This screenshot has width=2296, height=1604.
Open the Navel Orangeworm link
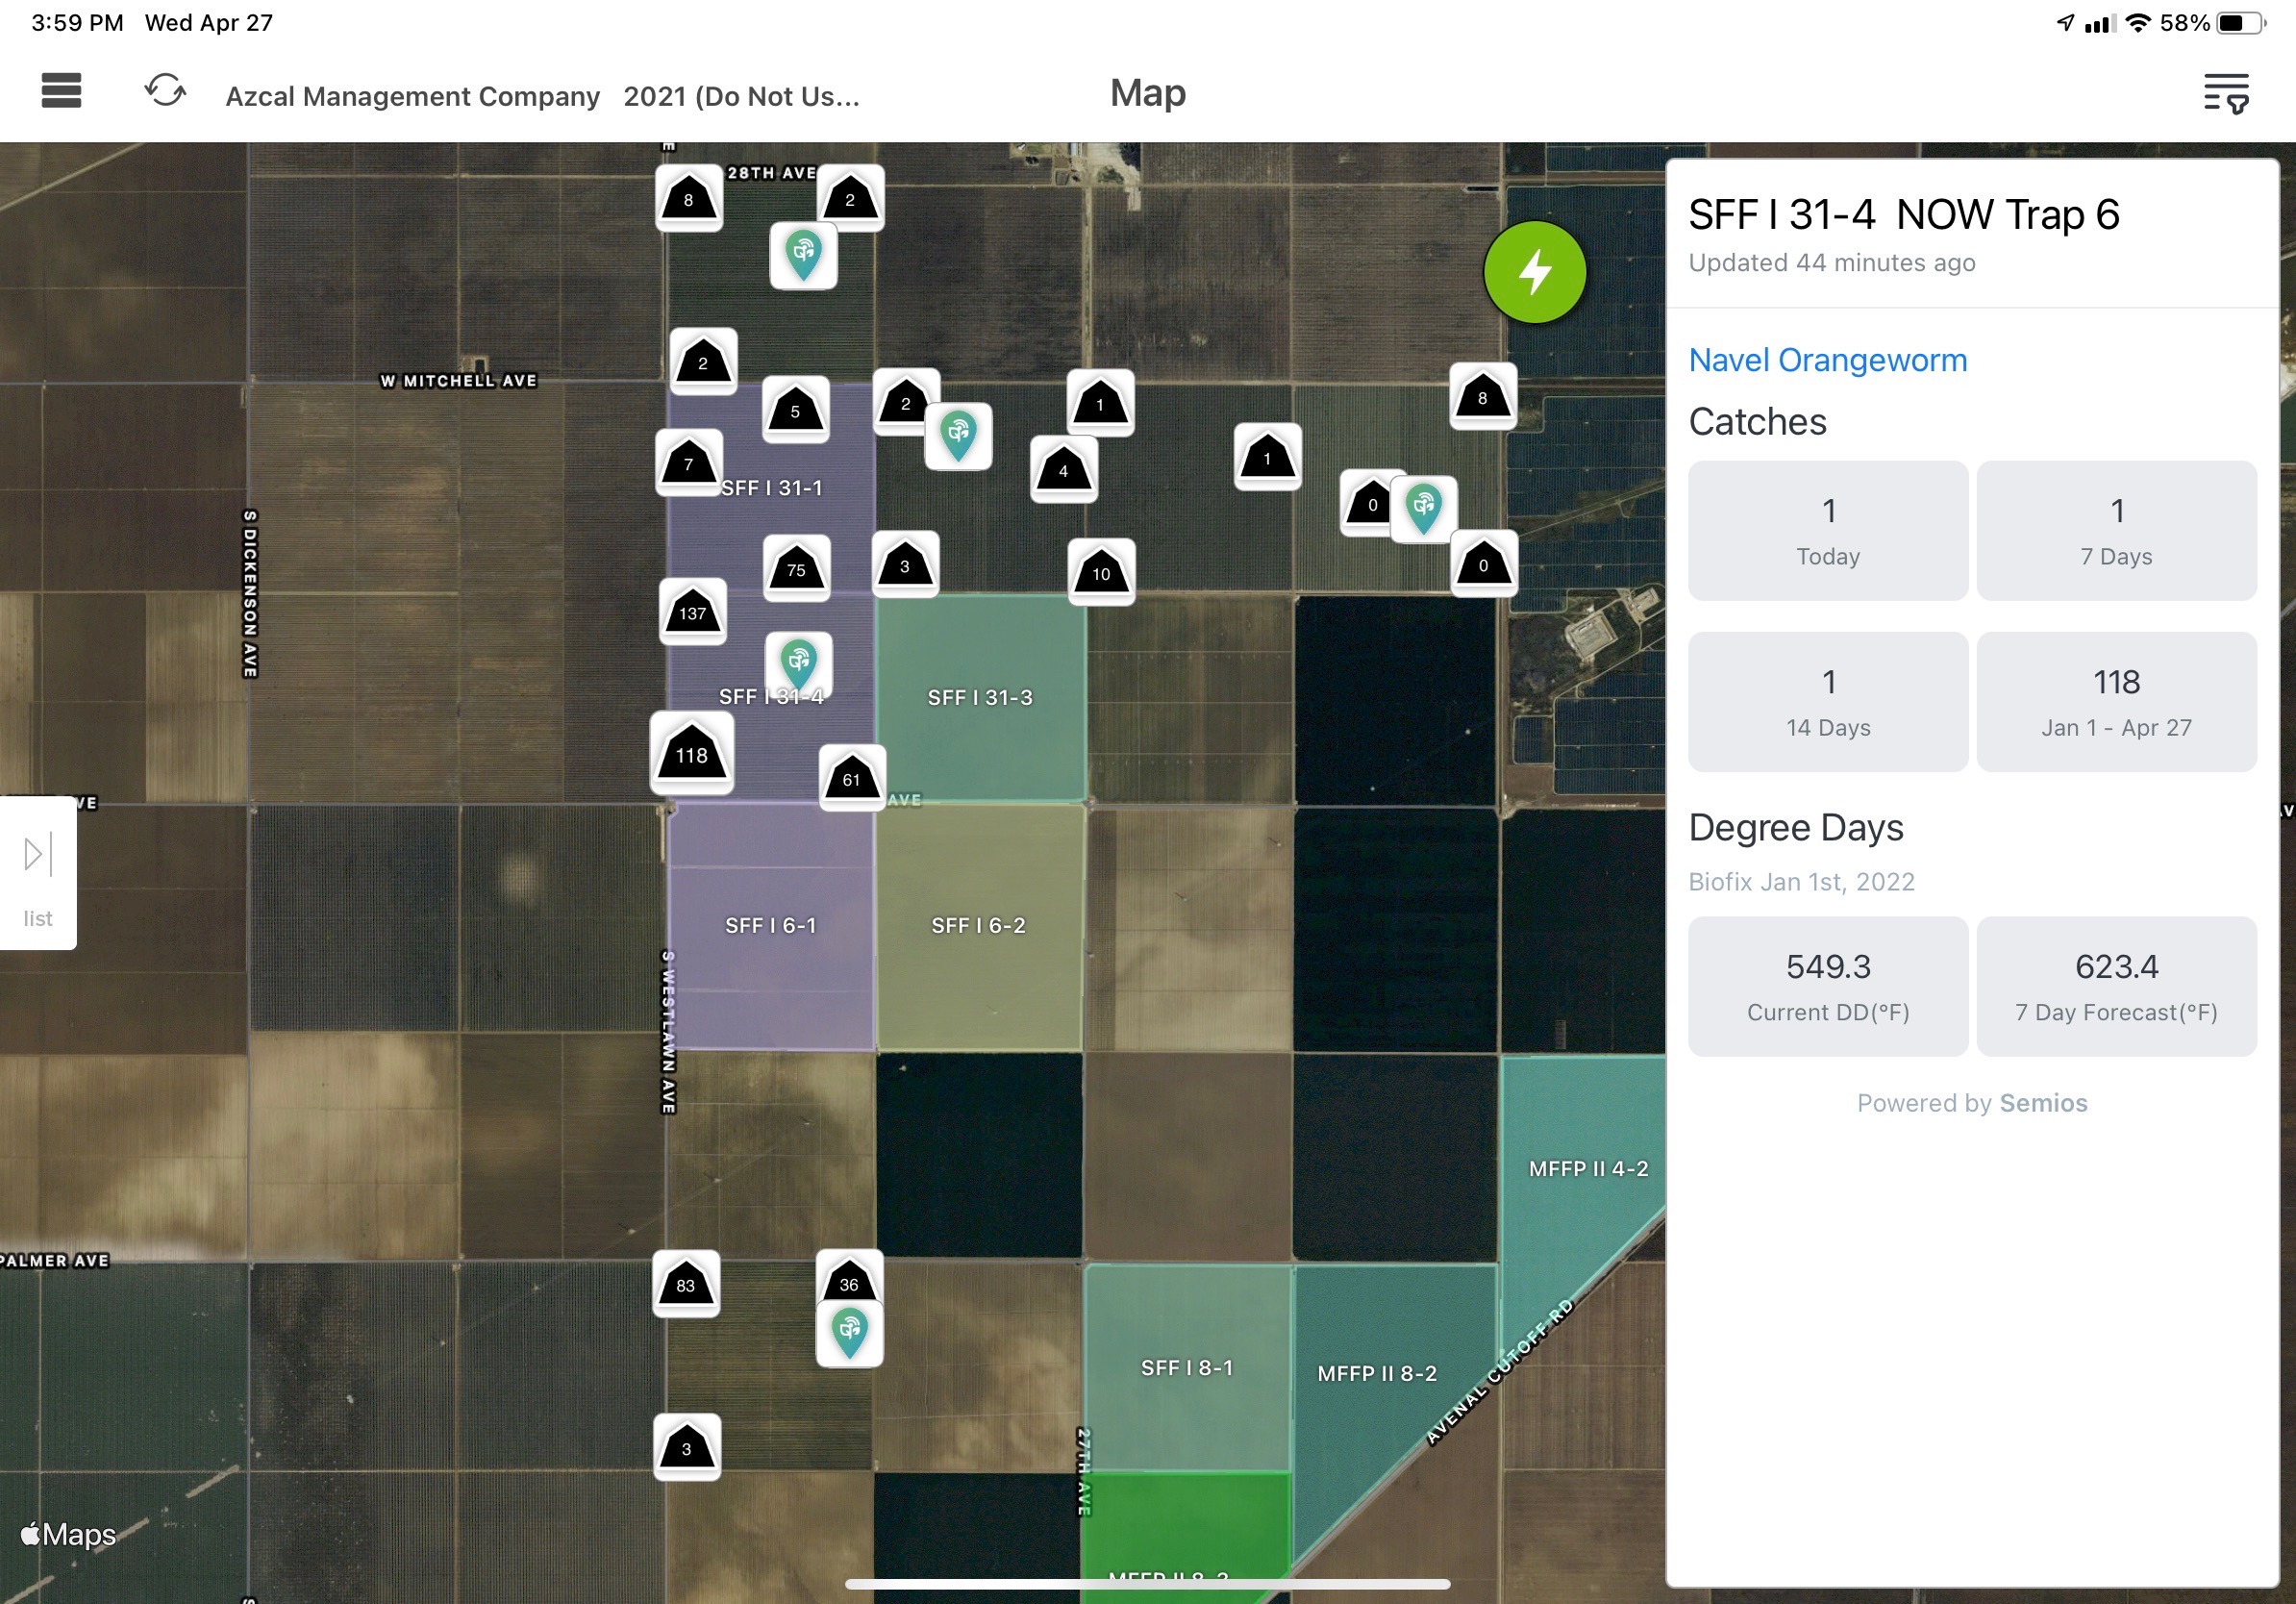(1827, 360)
